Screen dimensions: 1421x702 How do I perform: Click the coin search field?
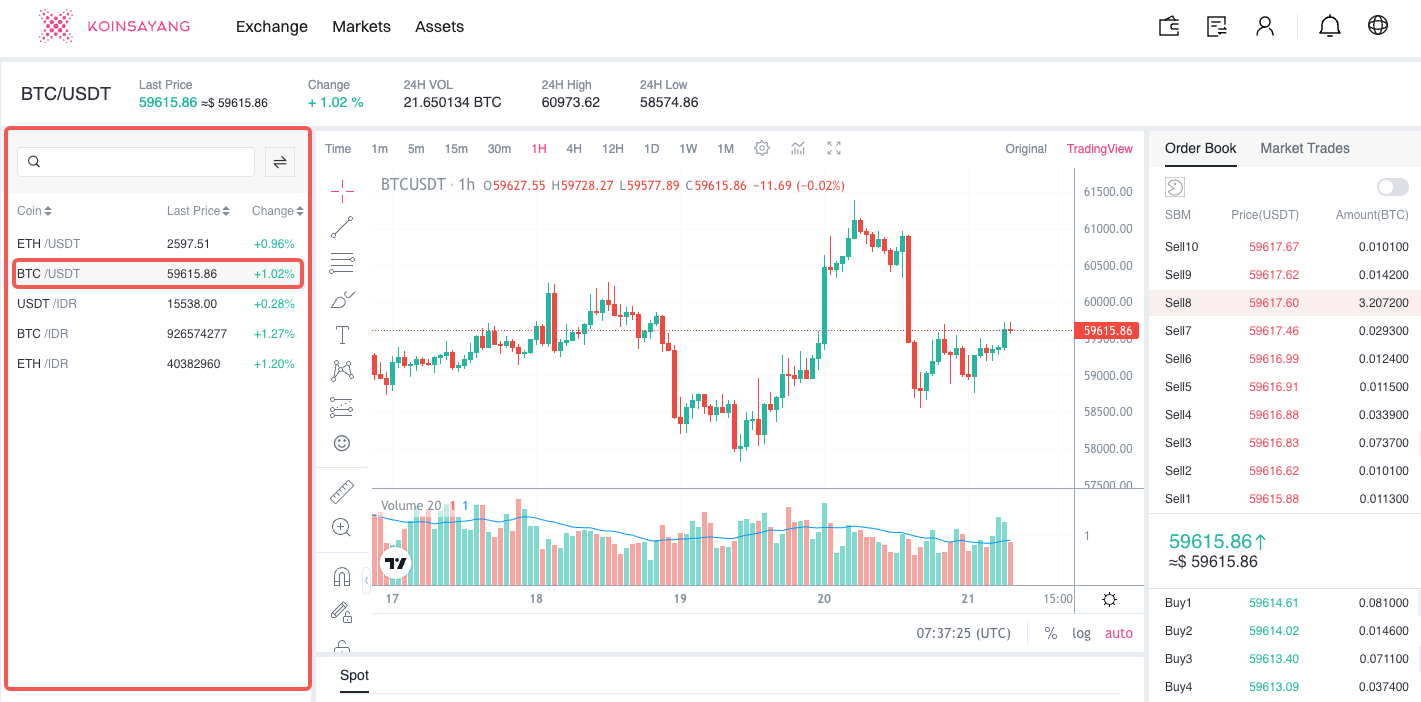136,162
